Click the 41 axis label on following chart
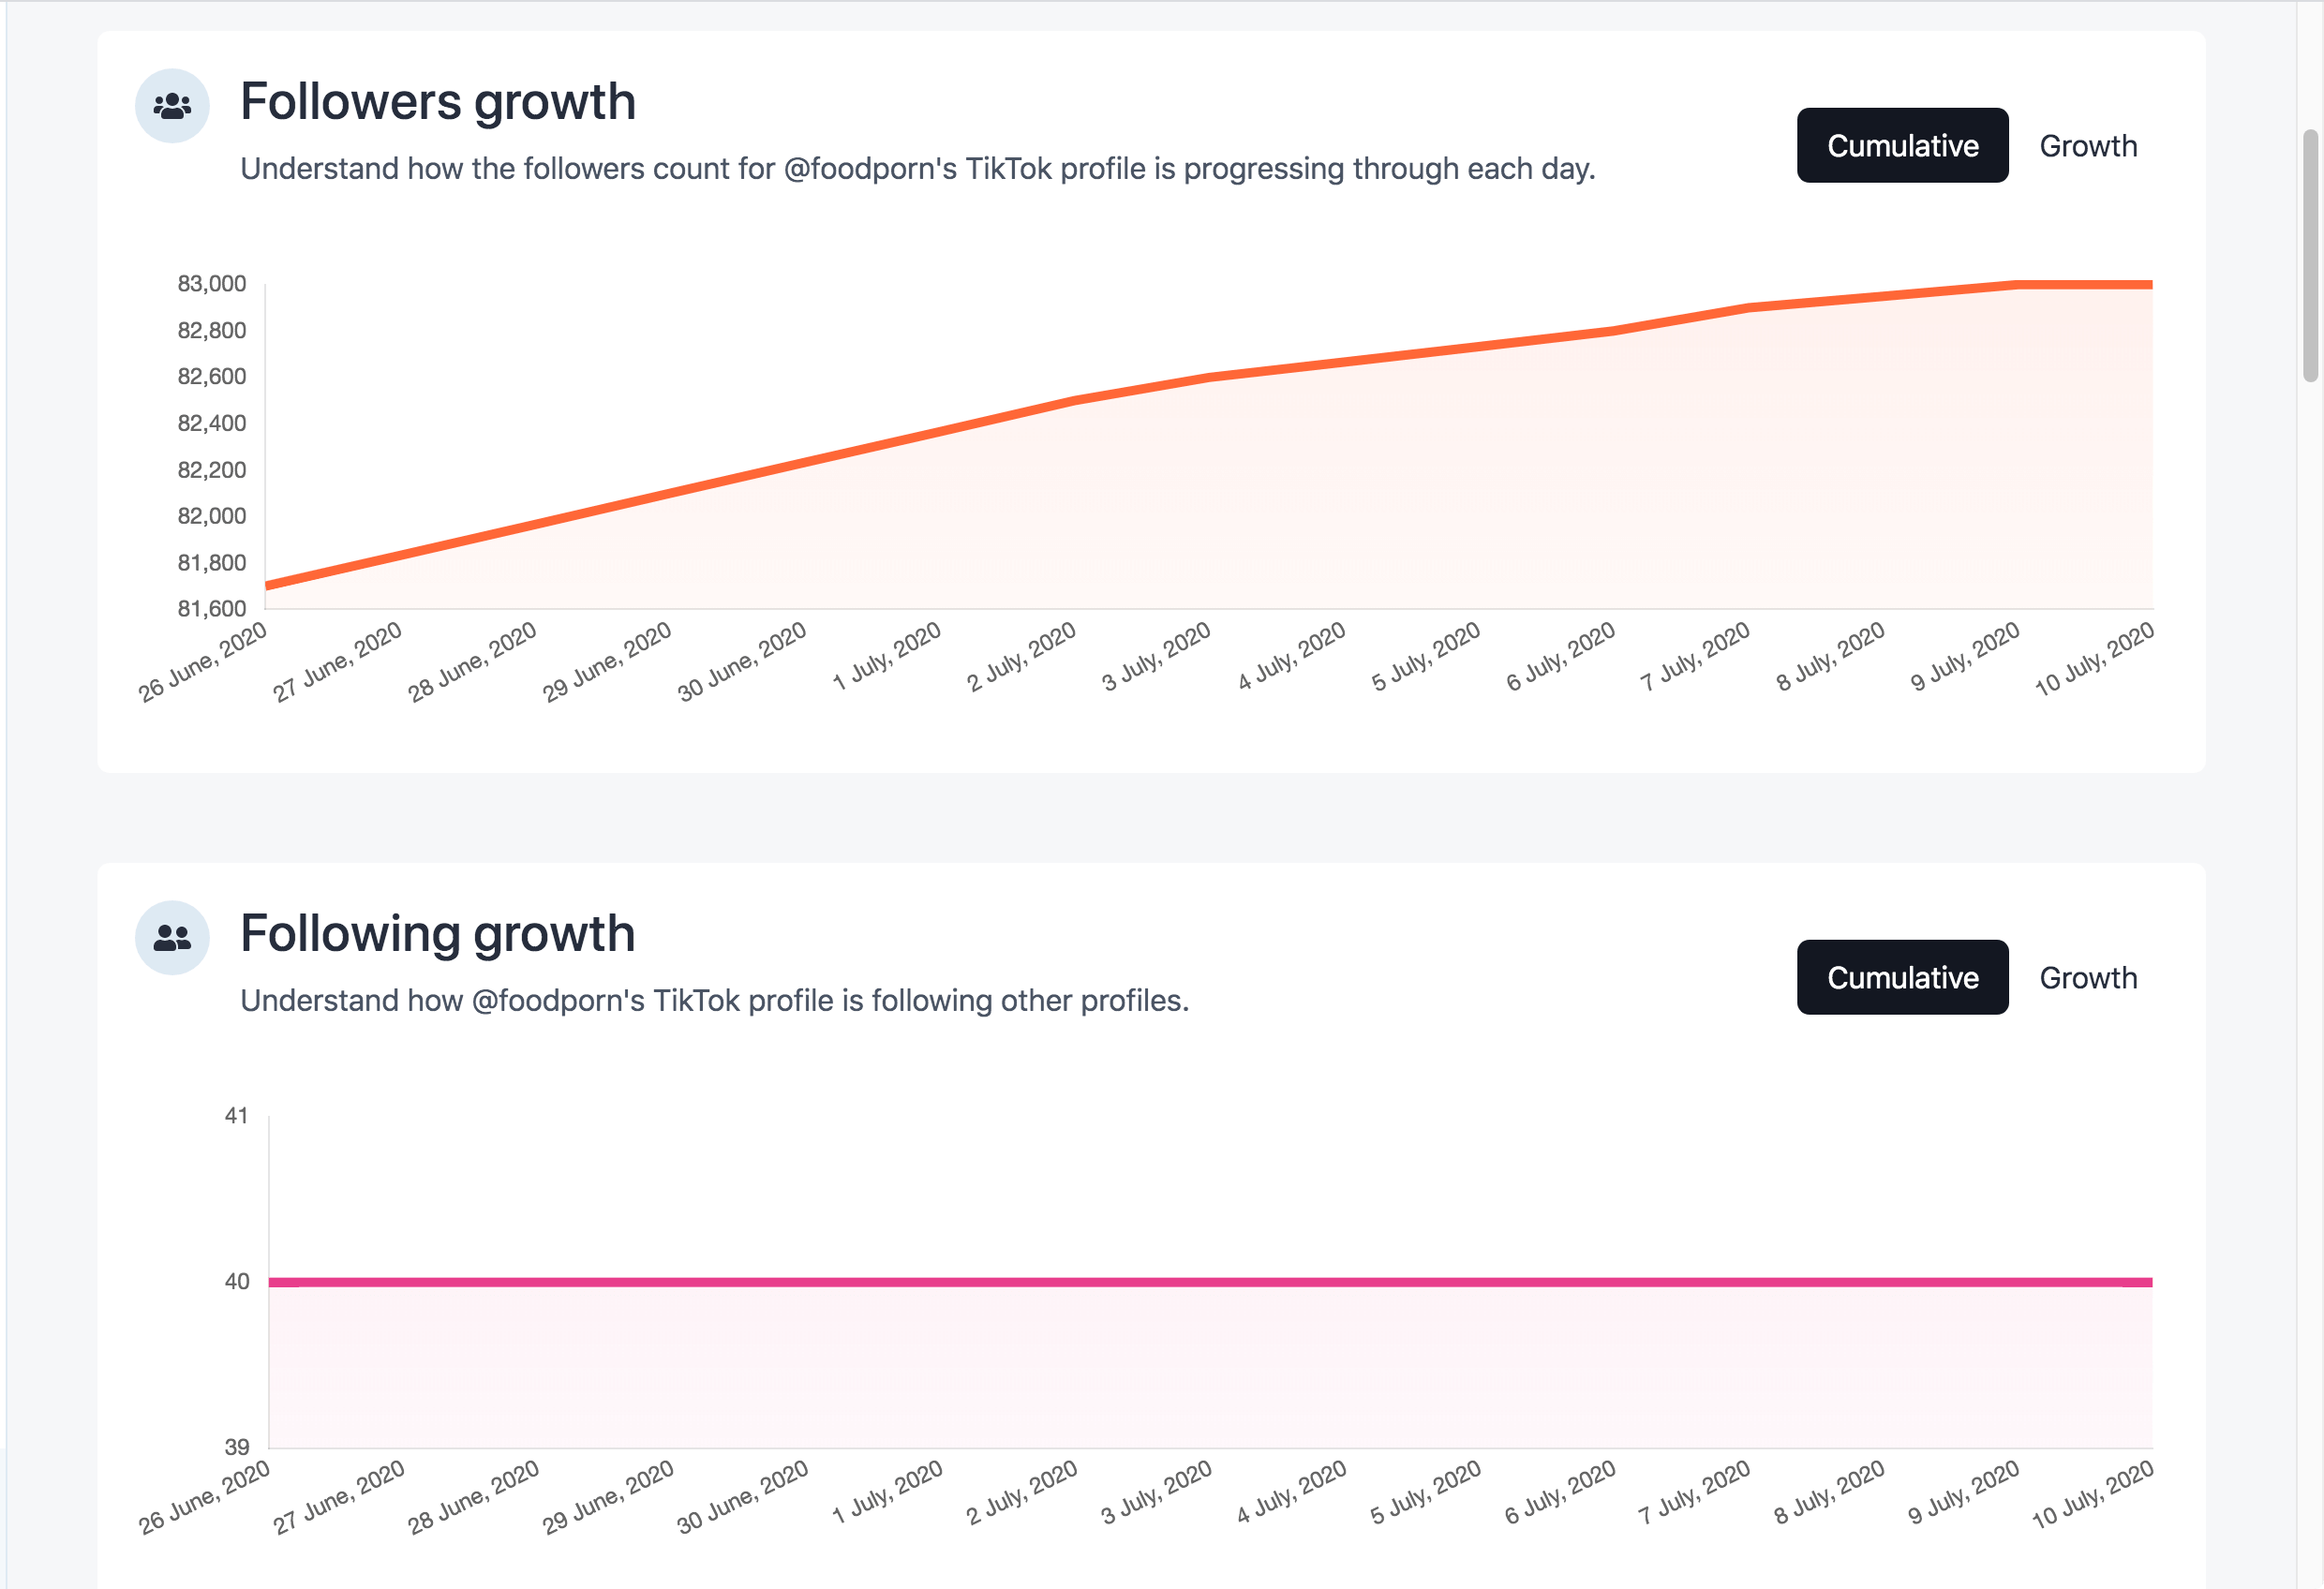The image size is (2324, 1589). click(x=239, y=1115)
